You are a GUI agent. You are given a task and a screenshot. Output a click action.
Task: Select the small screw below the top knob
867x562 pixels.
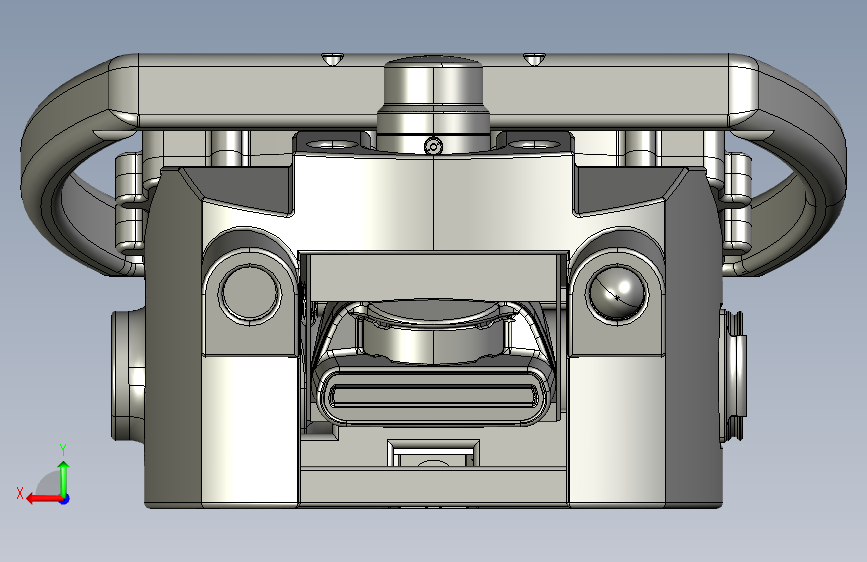[x=434, y=147]
